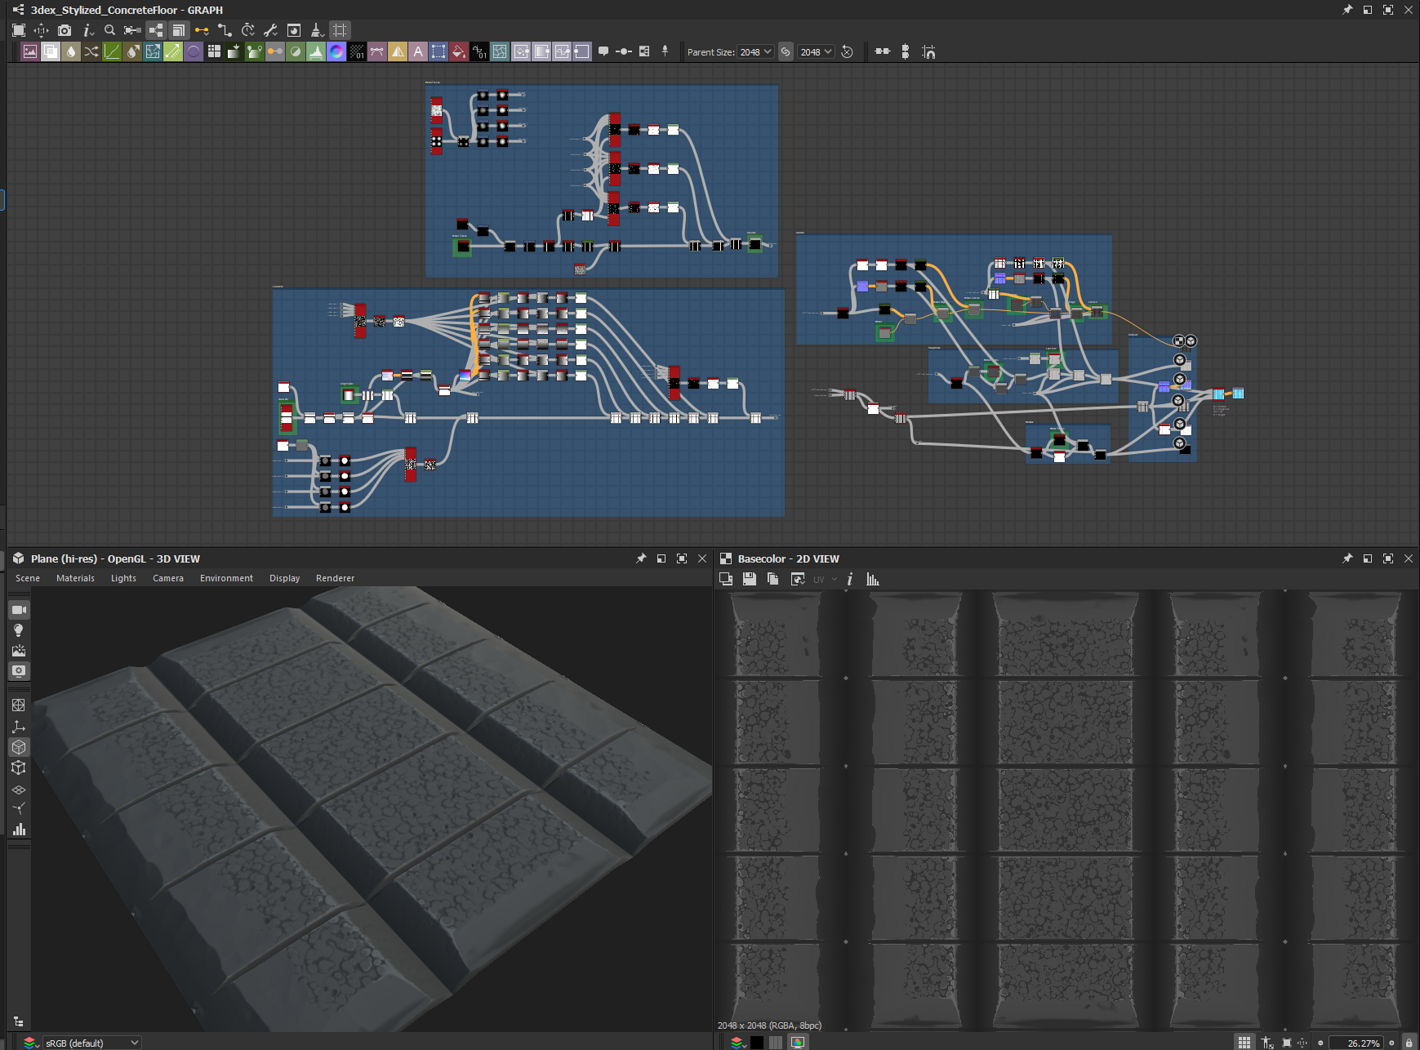Viewport: 1420px width, 1050px height.
Task: Open Parent Size width dropdown
Action: coord(755,52)
